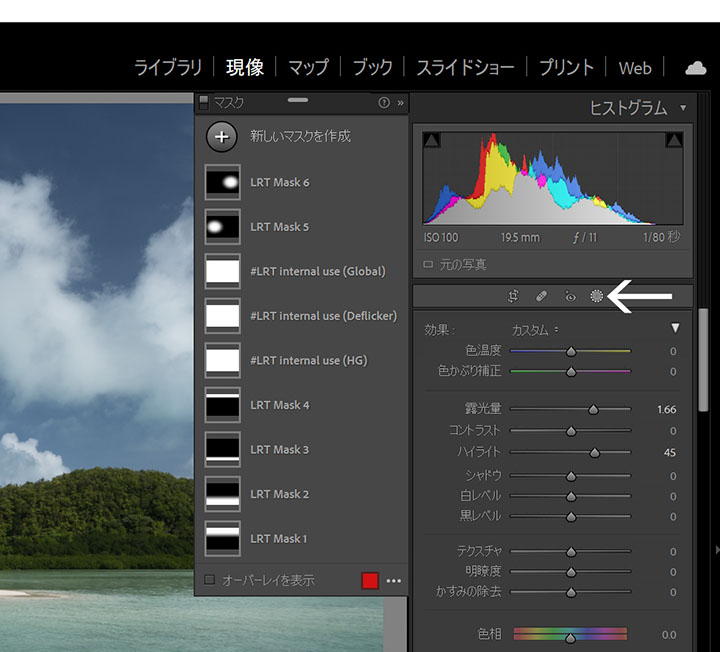
Task: Open overlay options three-dot menu
Action: [394, 581]
